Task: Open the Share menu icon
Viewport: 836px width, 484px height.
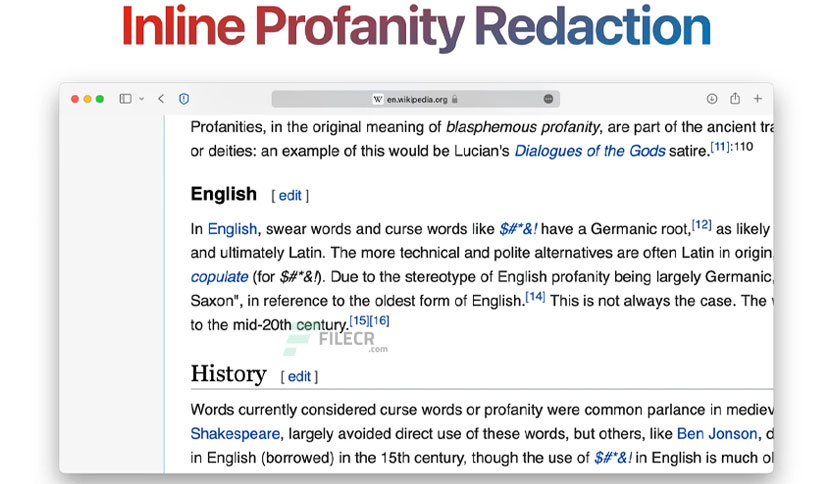Action: pos(735,98)
